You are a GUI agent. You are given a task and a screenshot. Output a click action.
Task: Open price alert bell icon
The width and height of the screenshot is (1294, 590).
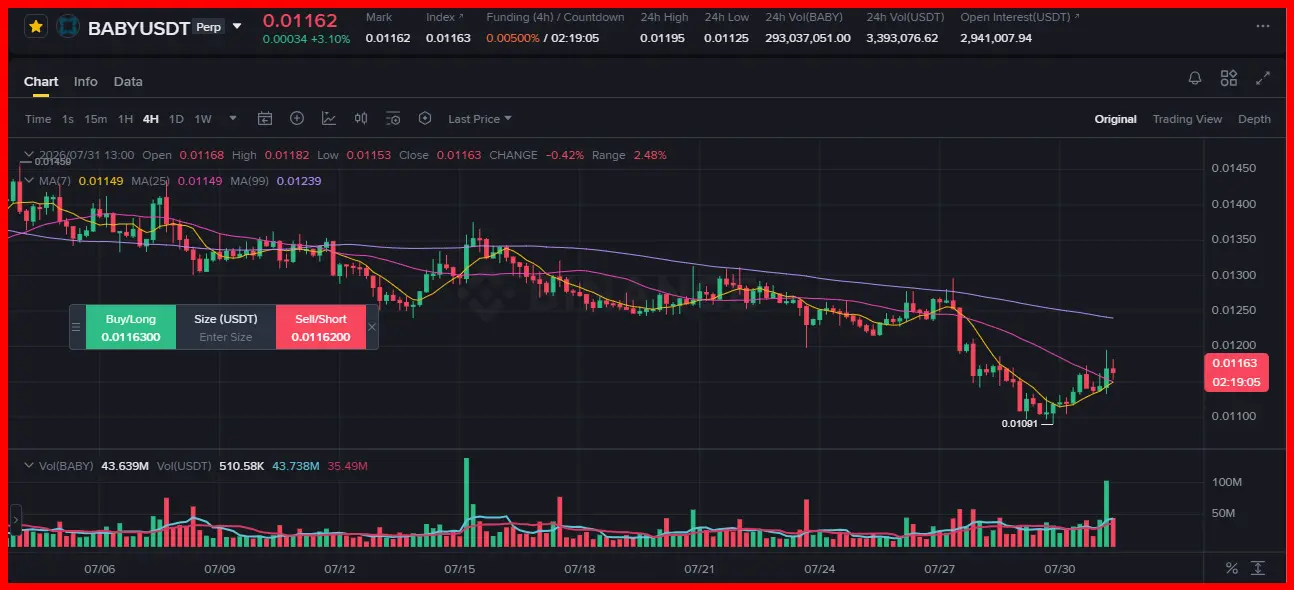pyautogui.click(x=1195, y=78)
